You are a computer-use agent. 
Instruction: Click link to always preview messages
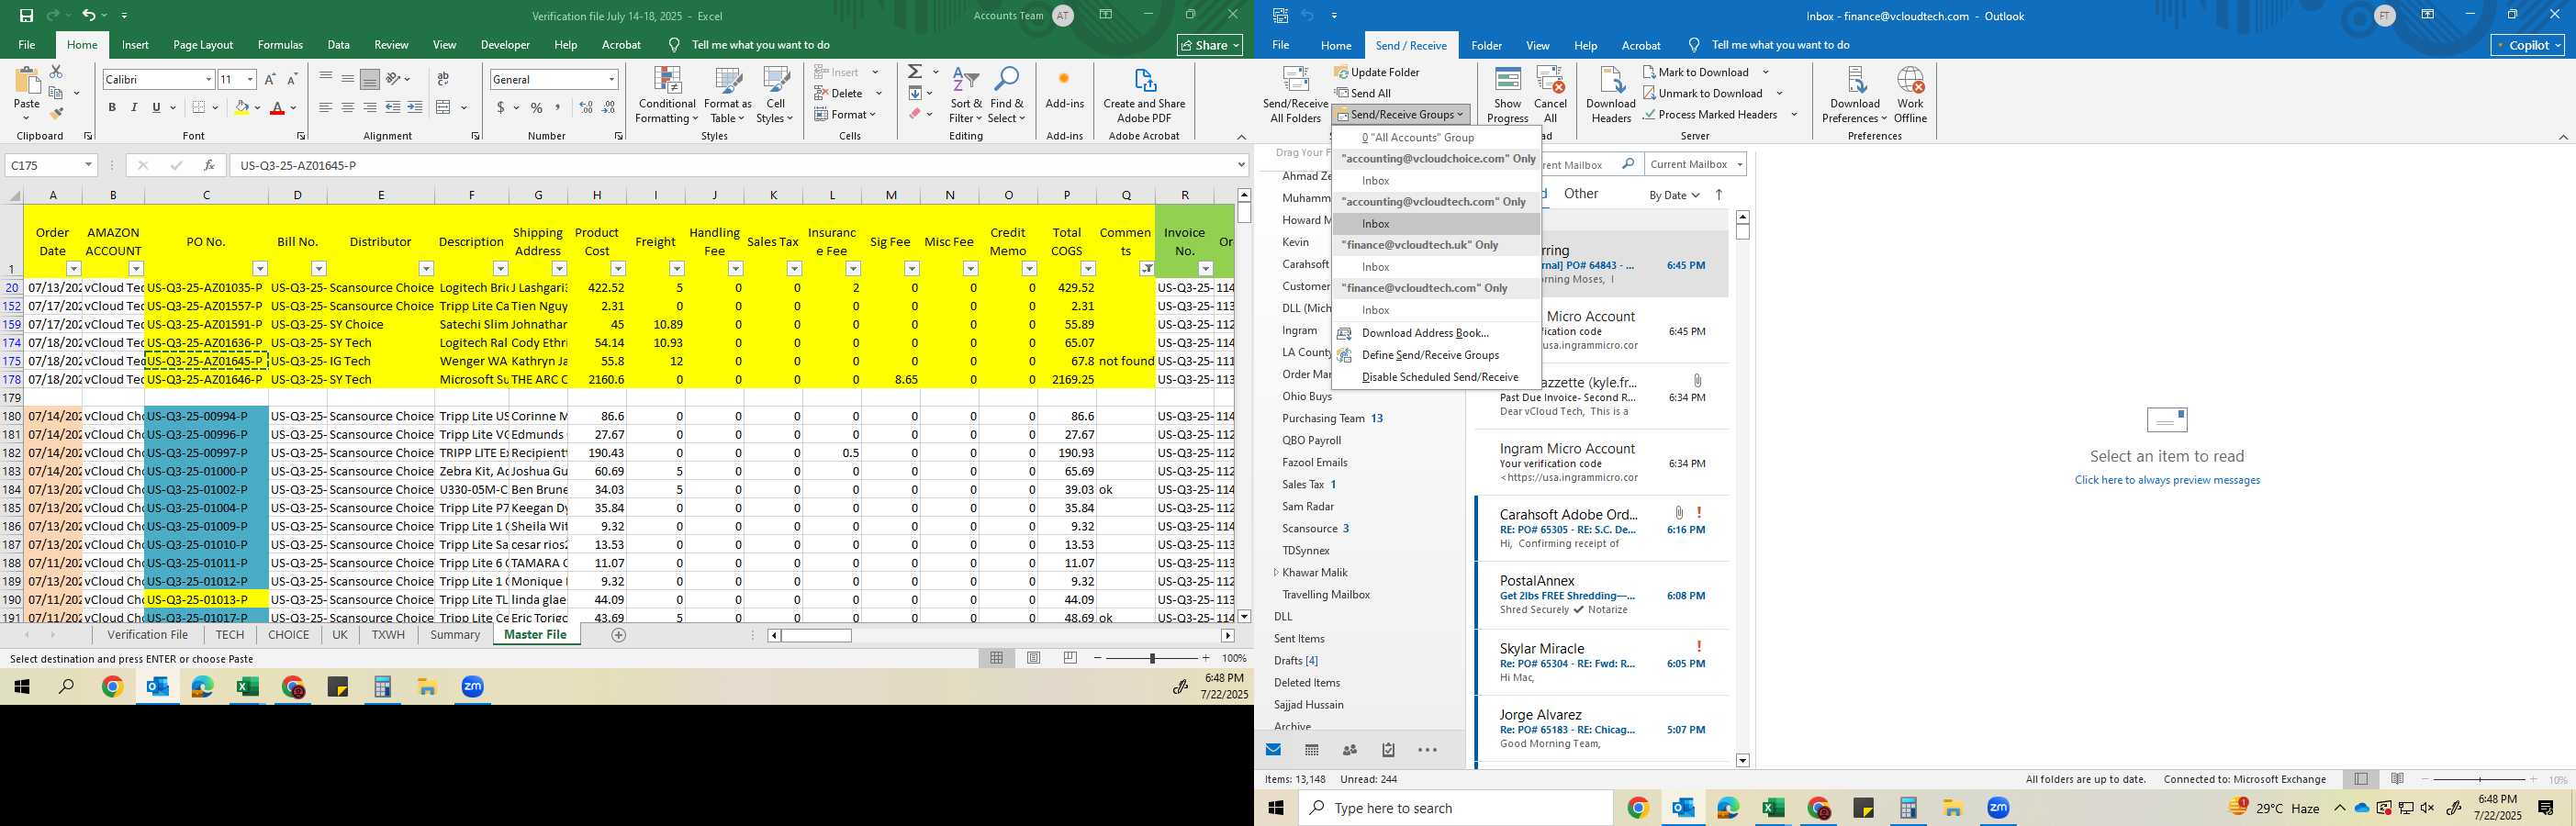click(x=2167, y=480)
